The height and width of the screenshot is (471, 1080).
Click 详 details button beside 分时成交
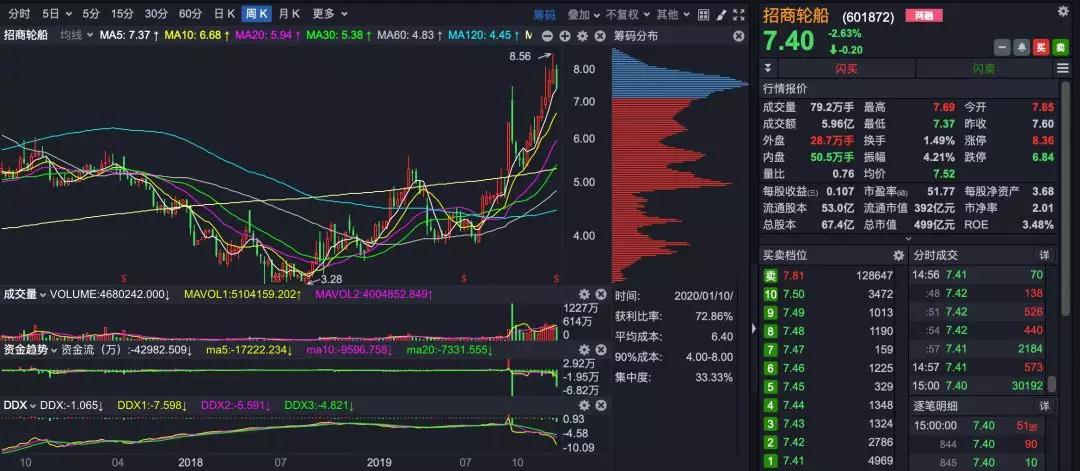[1044, 255]
